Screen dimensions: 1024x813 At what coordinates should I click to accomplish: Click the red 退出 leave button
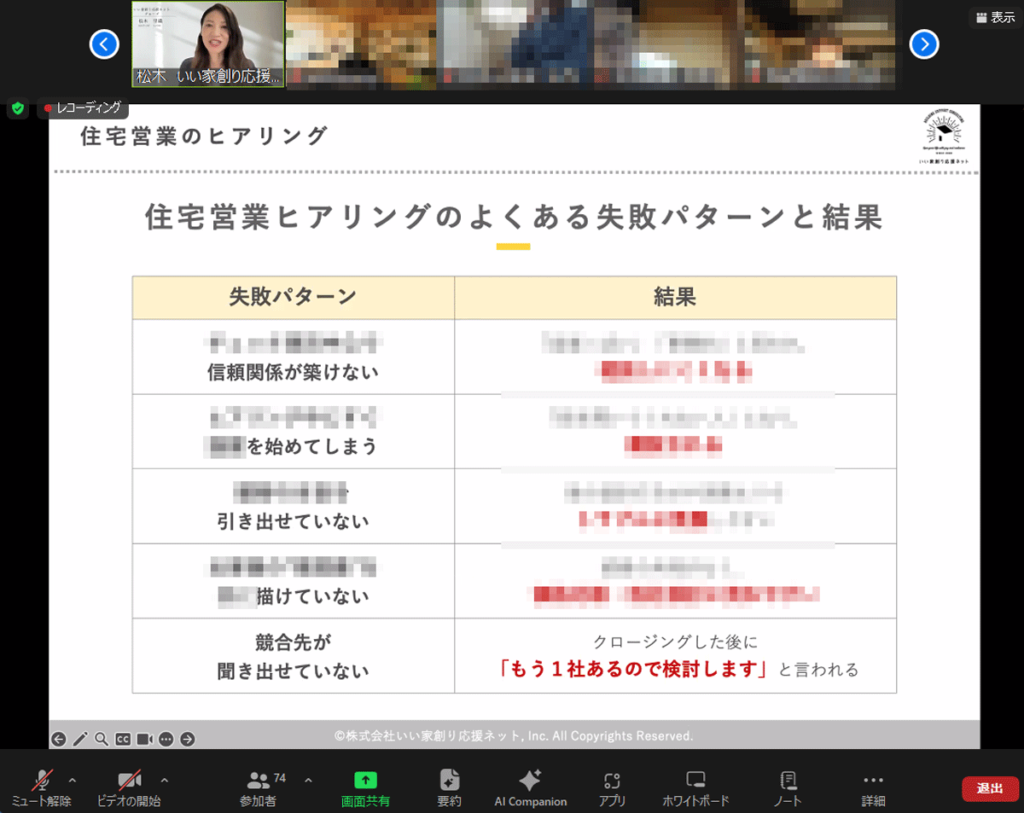(990, 788)
